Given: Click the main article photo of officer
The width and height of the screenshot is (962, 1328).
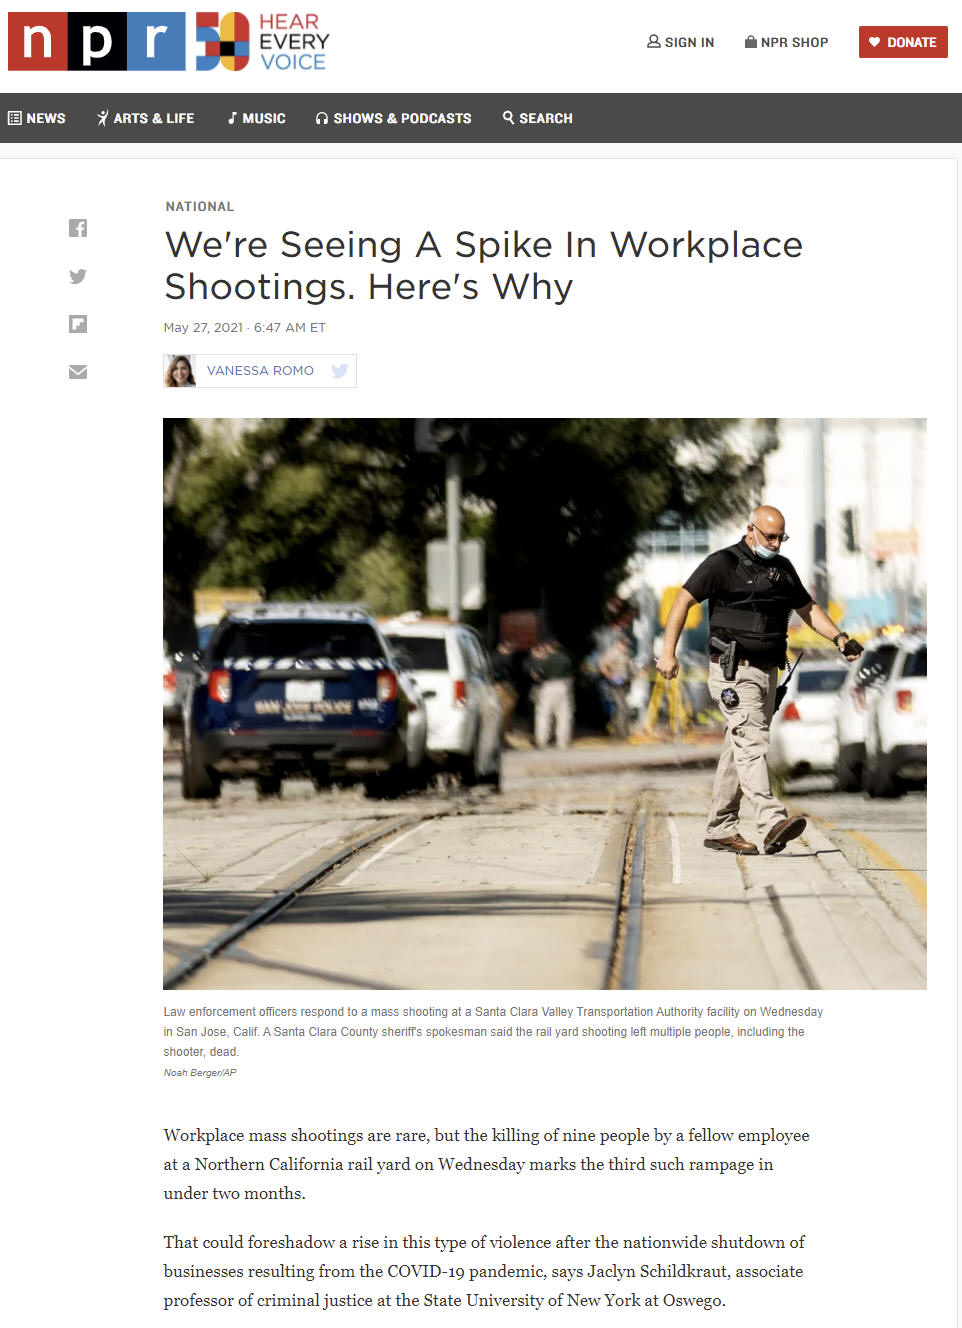Looking at the screenshot, I should [x=544, y=703].
